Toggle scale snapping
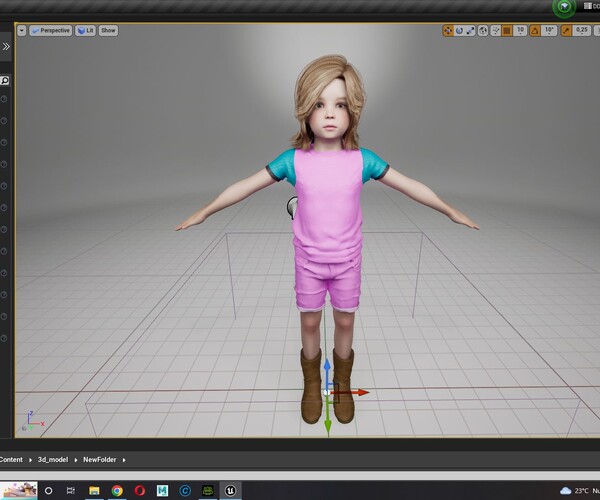The width and height of the screenshot is (600, 500). (x=565, y=31)
